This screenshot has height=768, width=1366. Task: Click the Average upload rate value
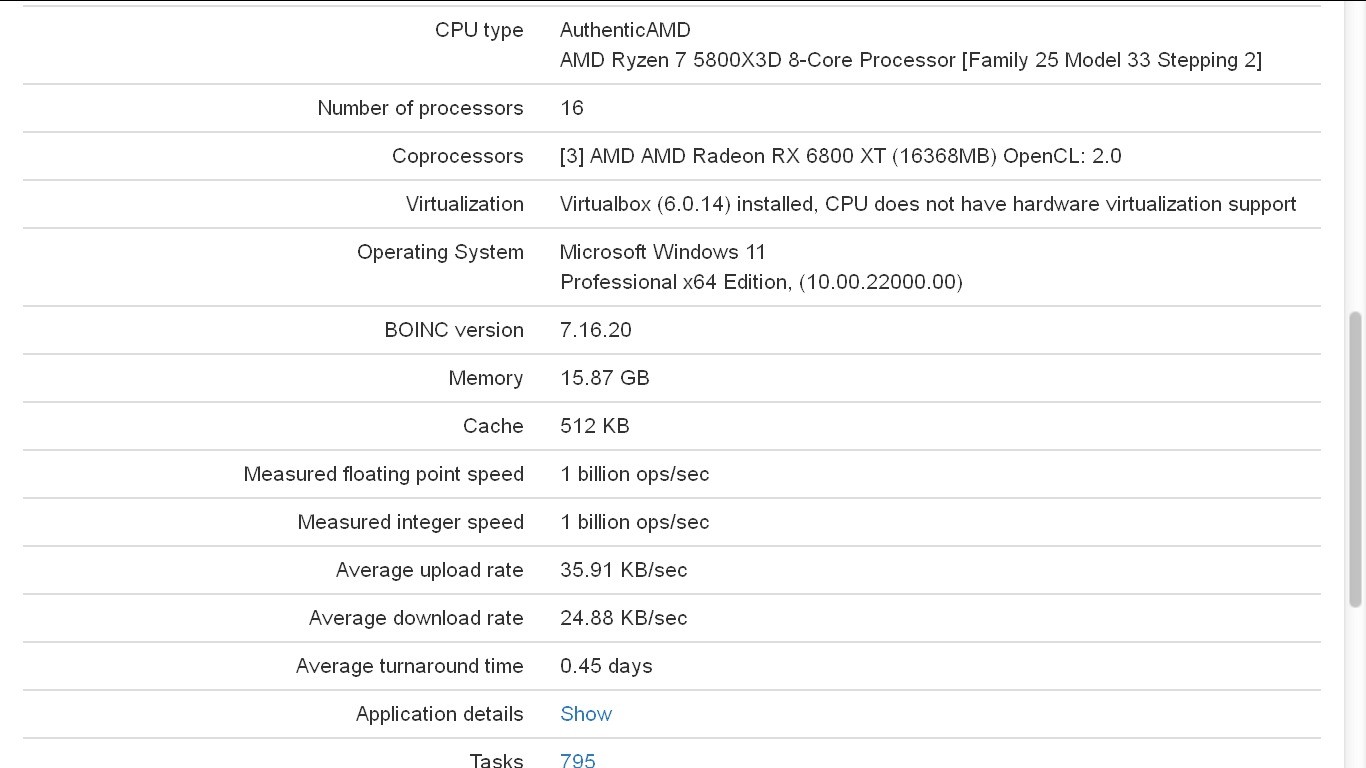(x=623, y=570)
